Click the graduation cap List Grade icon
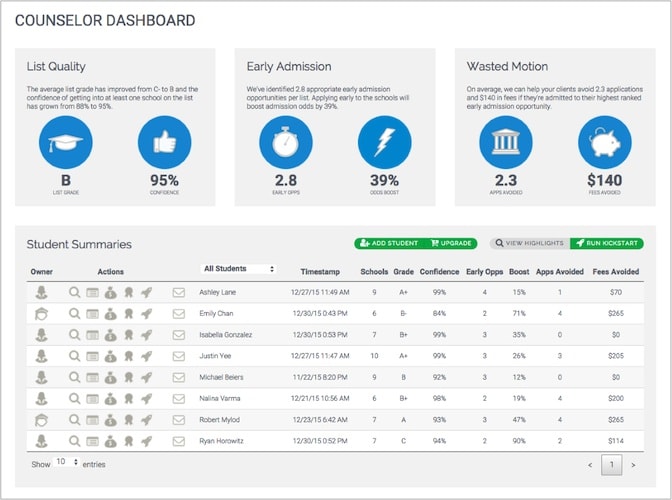This screenshot has height=500, width=672. (66, 142)
